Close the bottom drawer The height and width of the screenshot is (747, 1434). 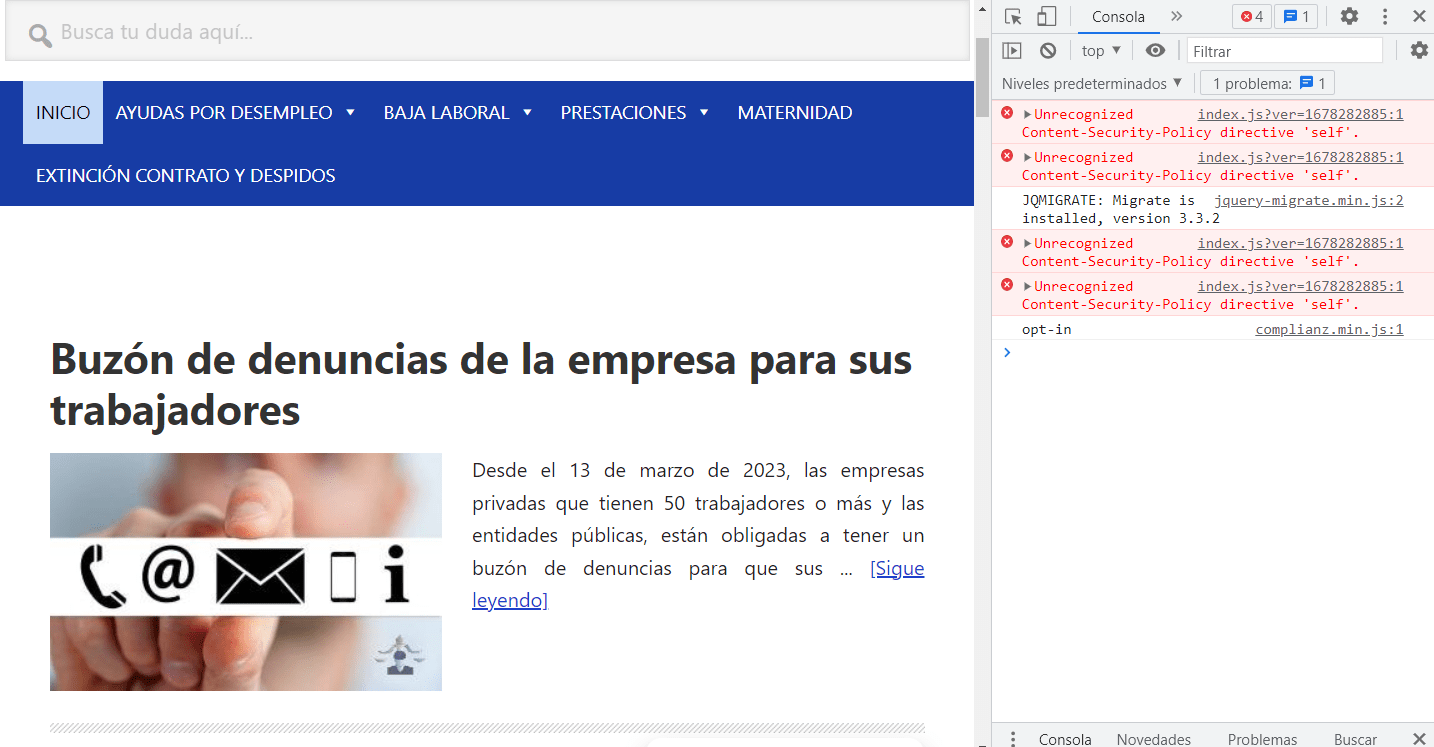click(x=1418, y=739)
